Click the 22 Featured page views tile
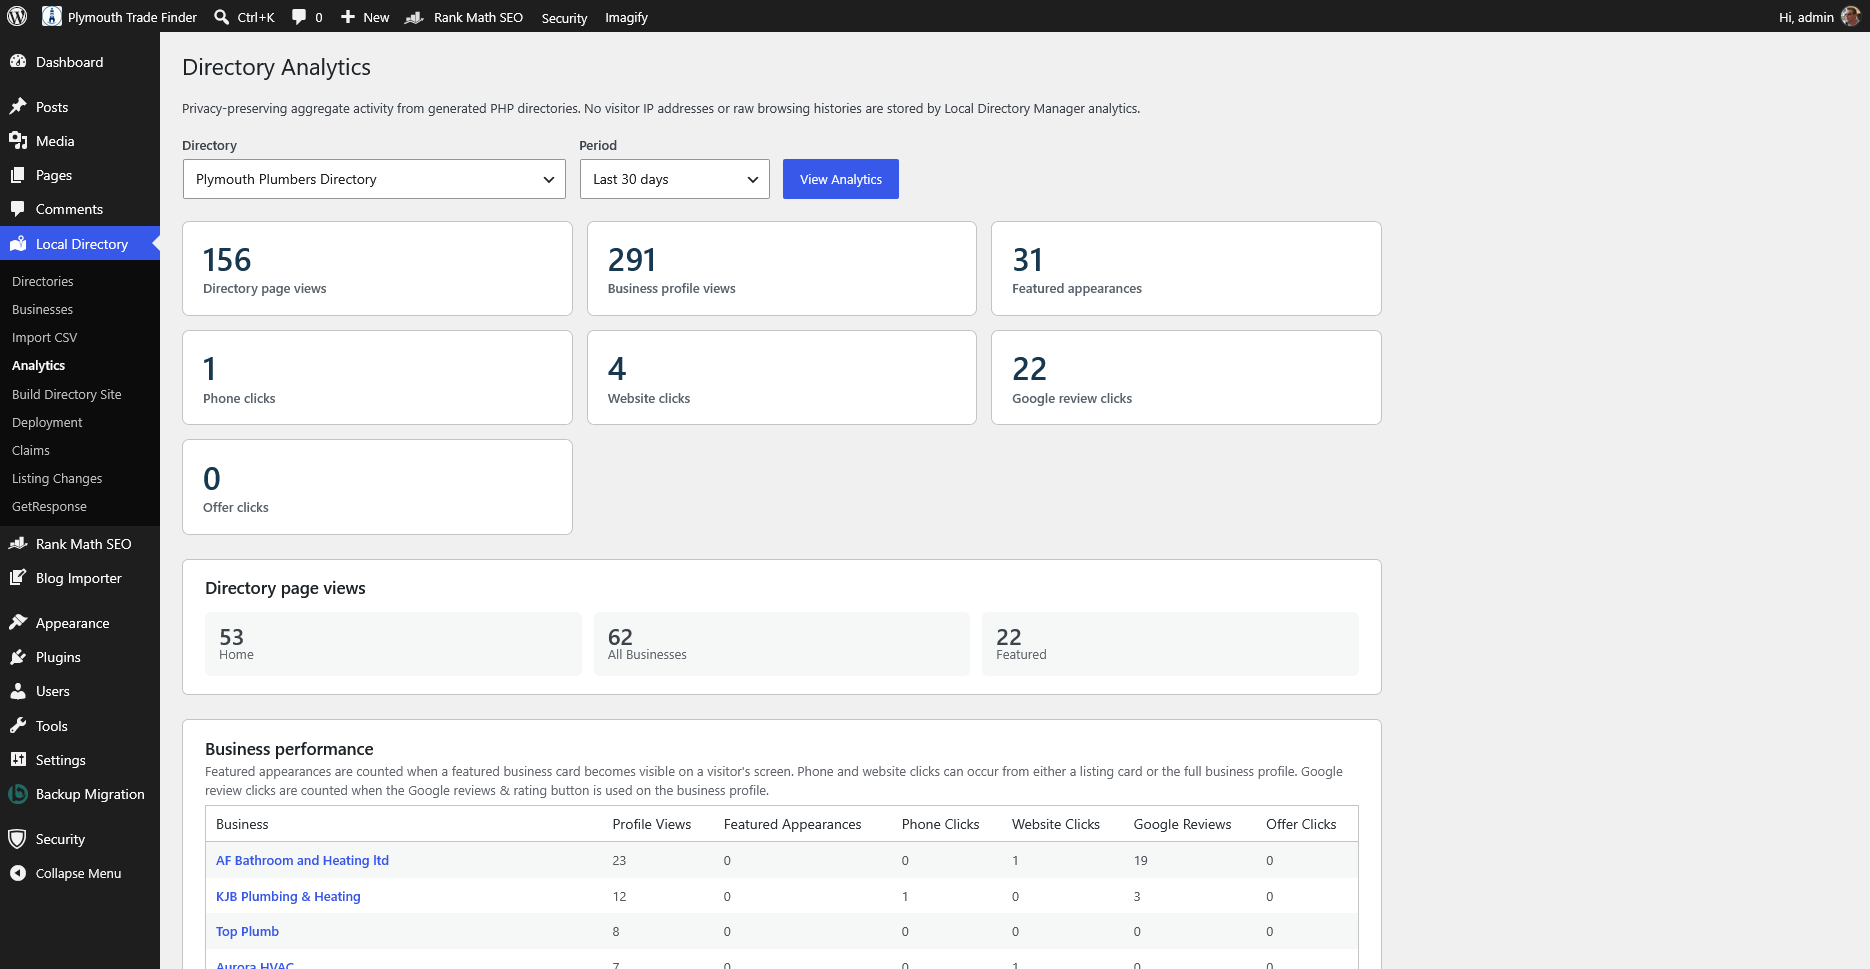This screenshot has width=1870, height=969. point(1170,644)
